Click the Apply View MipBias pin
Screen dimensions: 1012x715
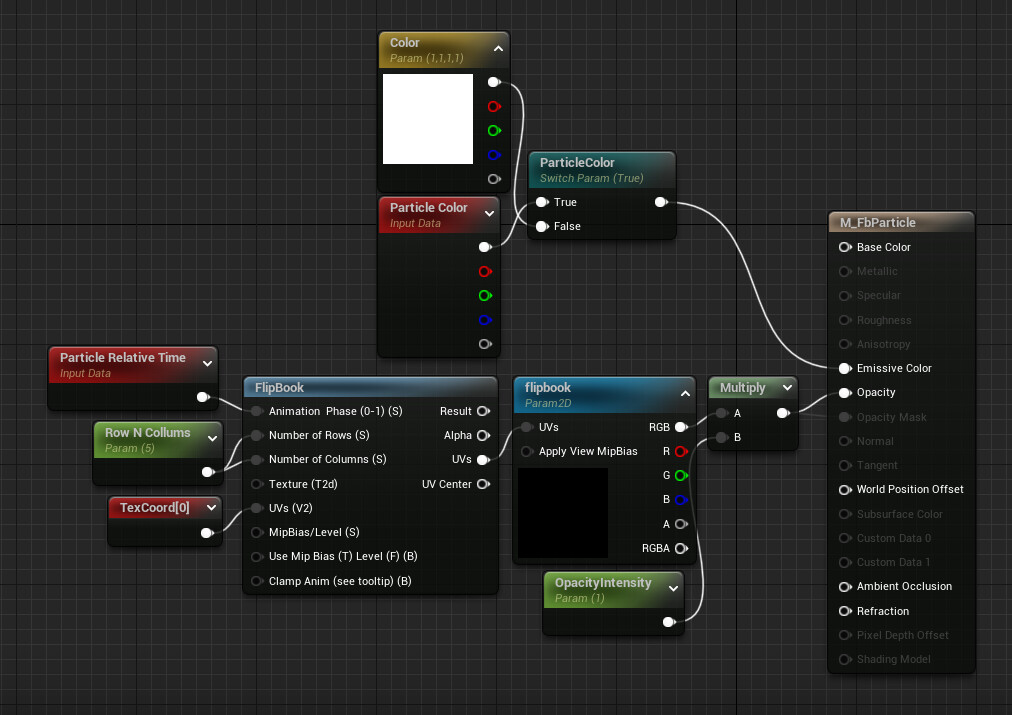(527, 451)
